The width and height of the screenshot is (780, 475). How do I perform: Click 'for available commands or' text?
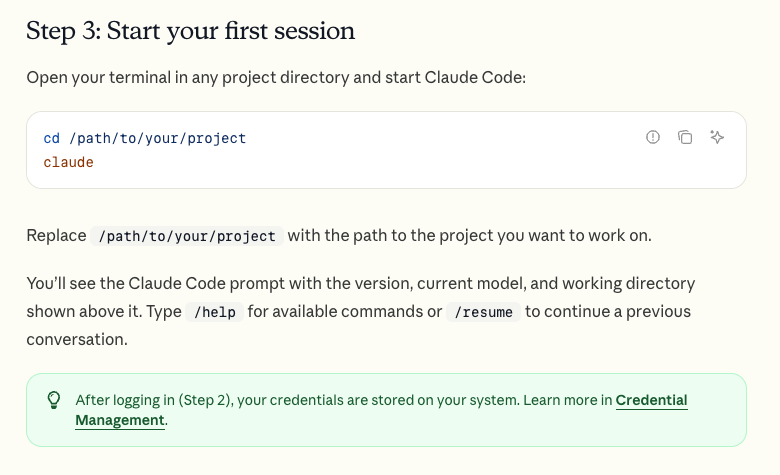tap(345, 312)
